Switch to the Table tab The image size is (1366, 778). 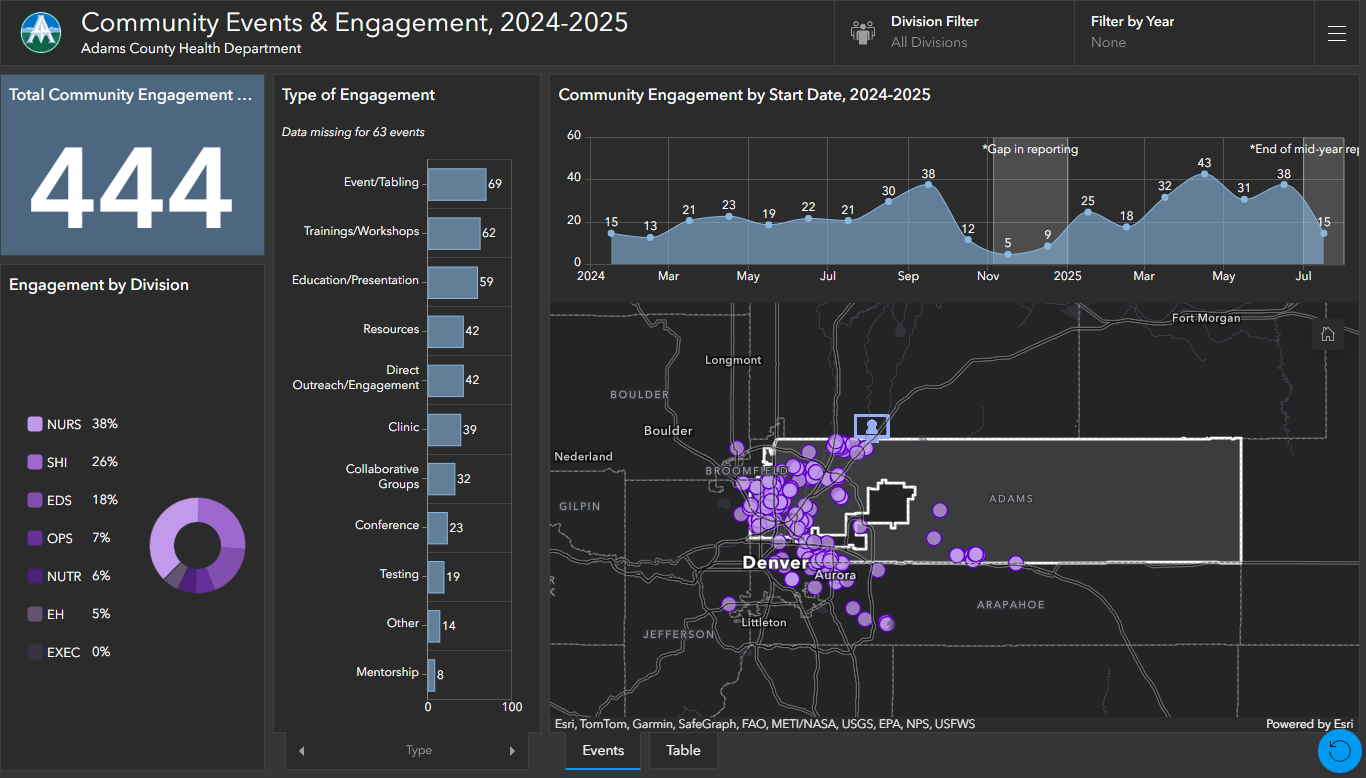(683, 751)
